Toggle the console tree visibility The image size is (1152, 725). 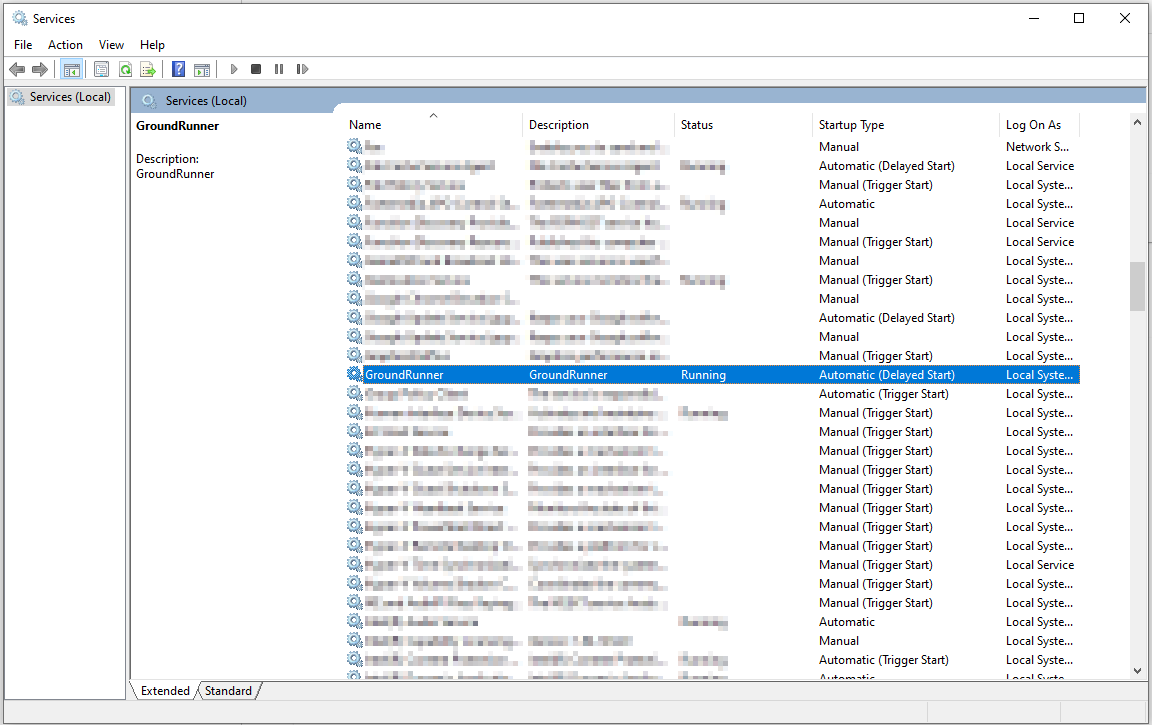[x=71, y=68]
